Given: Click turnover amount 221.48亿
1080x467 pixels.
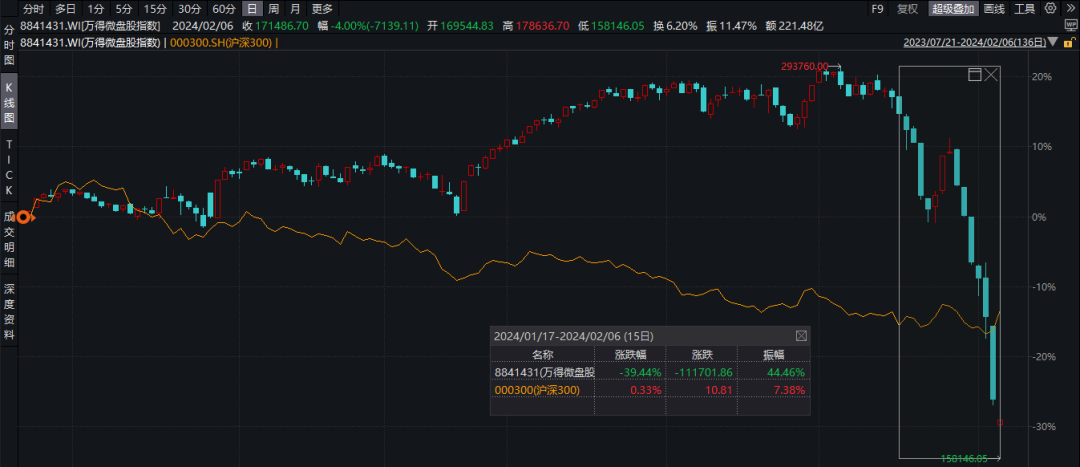Looking at the screenshot, I should (803, 26).
